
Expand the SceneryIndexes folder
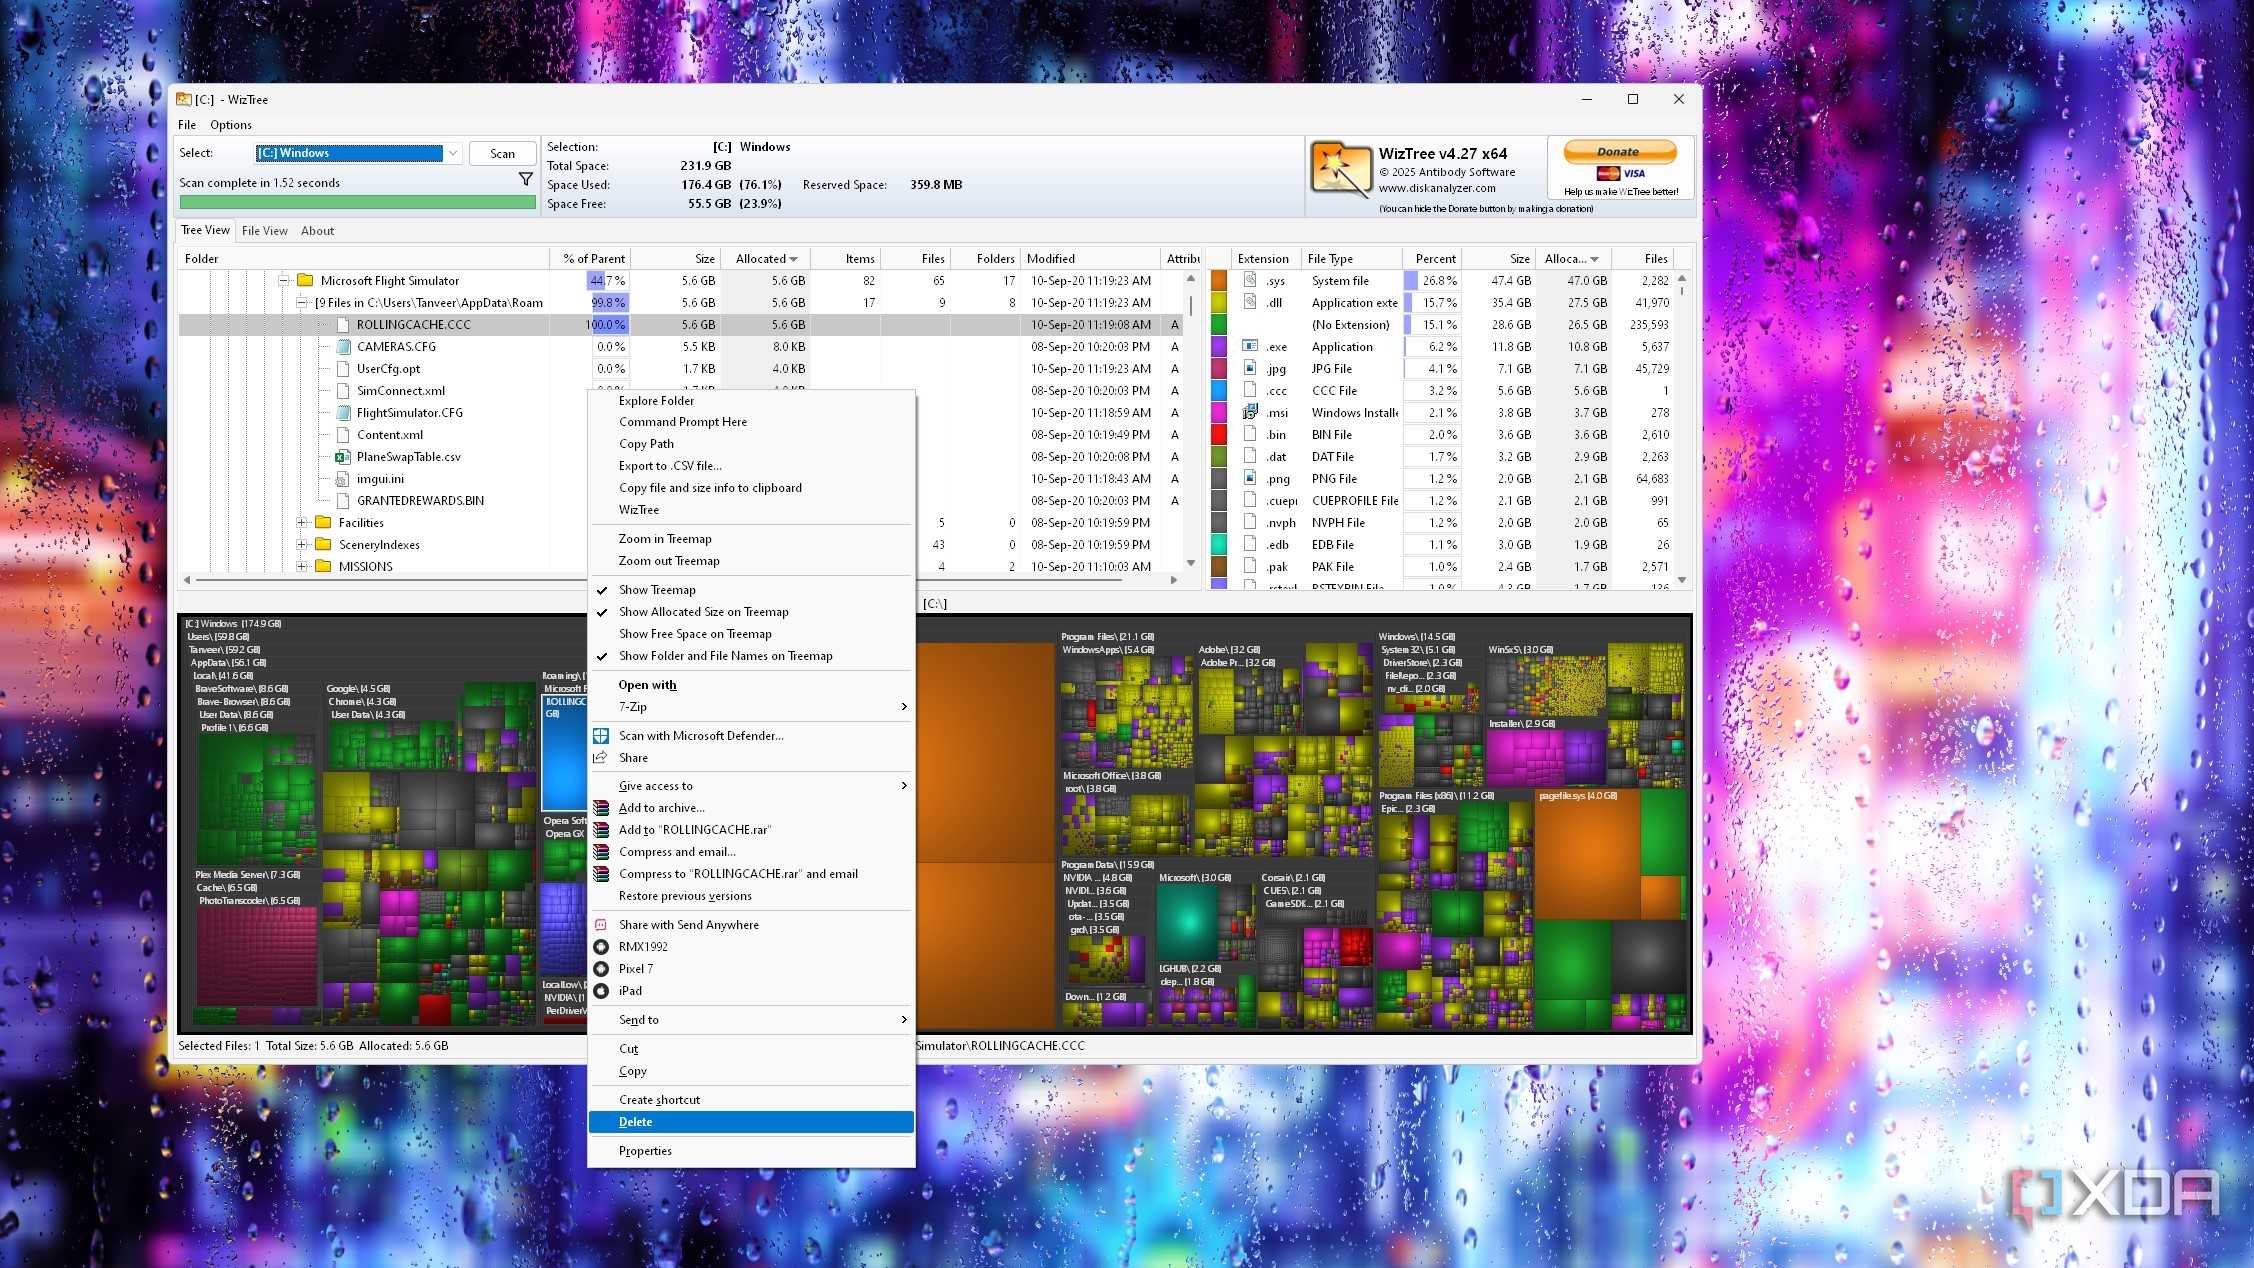[x=302, y=545]
